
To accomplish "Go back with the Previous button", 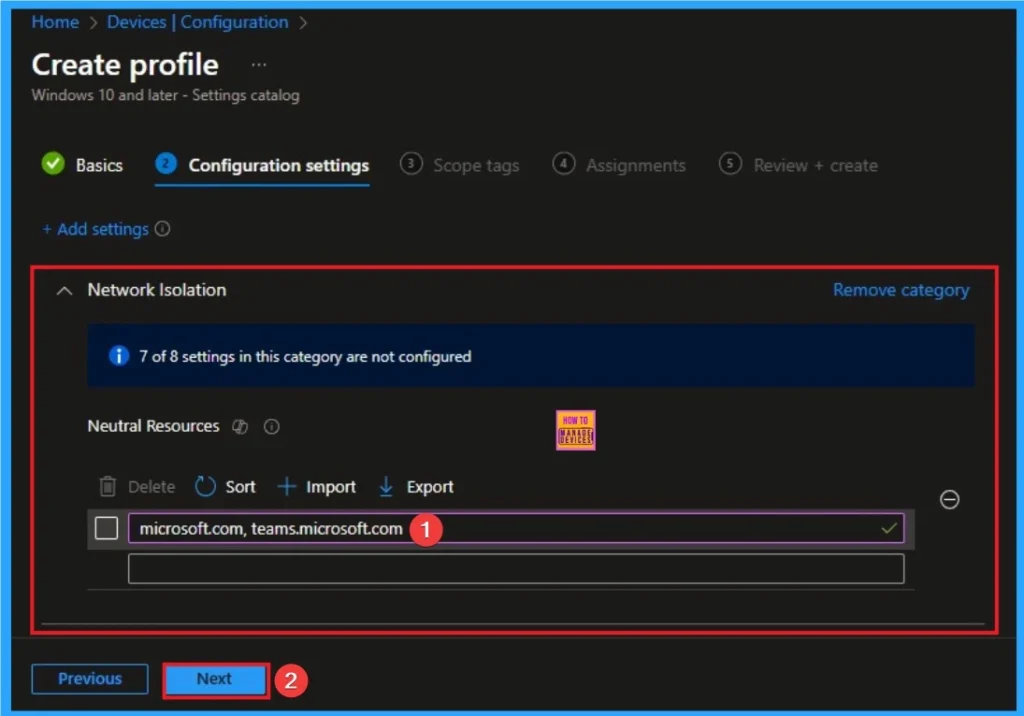I will (89, 679).
